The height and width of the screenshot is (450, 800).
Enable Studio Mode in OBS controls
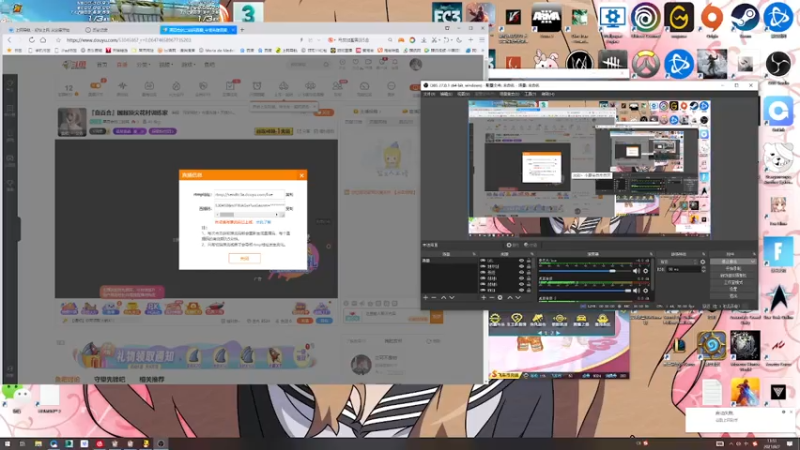(x=732, y=282)
